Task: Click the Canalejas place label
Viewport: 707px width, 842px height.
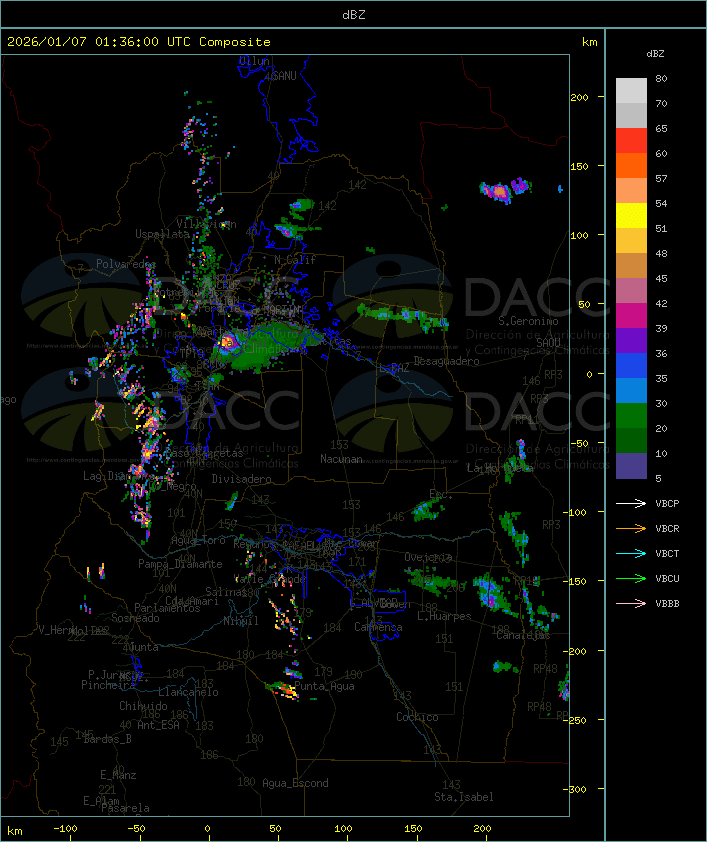Action: point(523,636)
